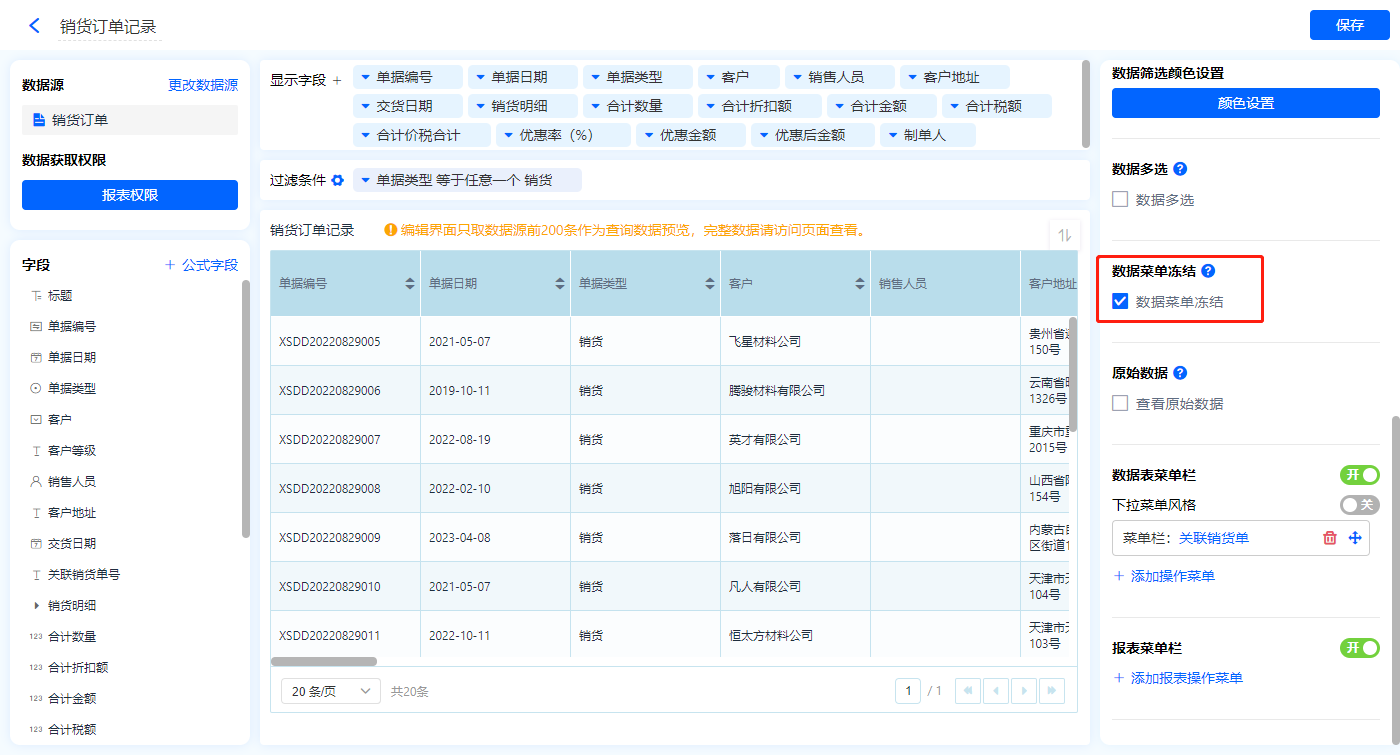This screenshot has width=1400, height=755.
Task: Enable the 数据多选 checkbox
Action: [1120, 199]
